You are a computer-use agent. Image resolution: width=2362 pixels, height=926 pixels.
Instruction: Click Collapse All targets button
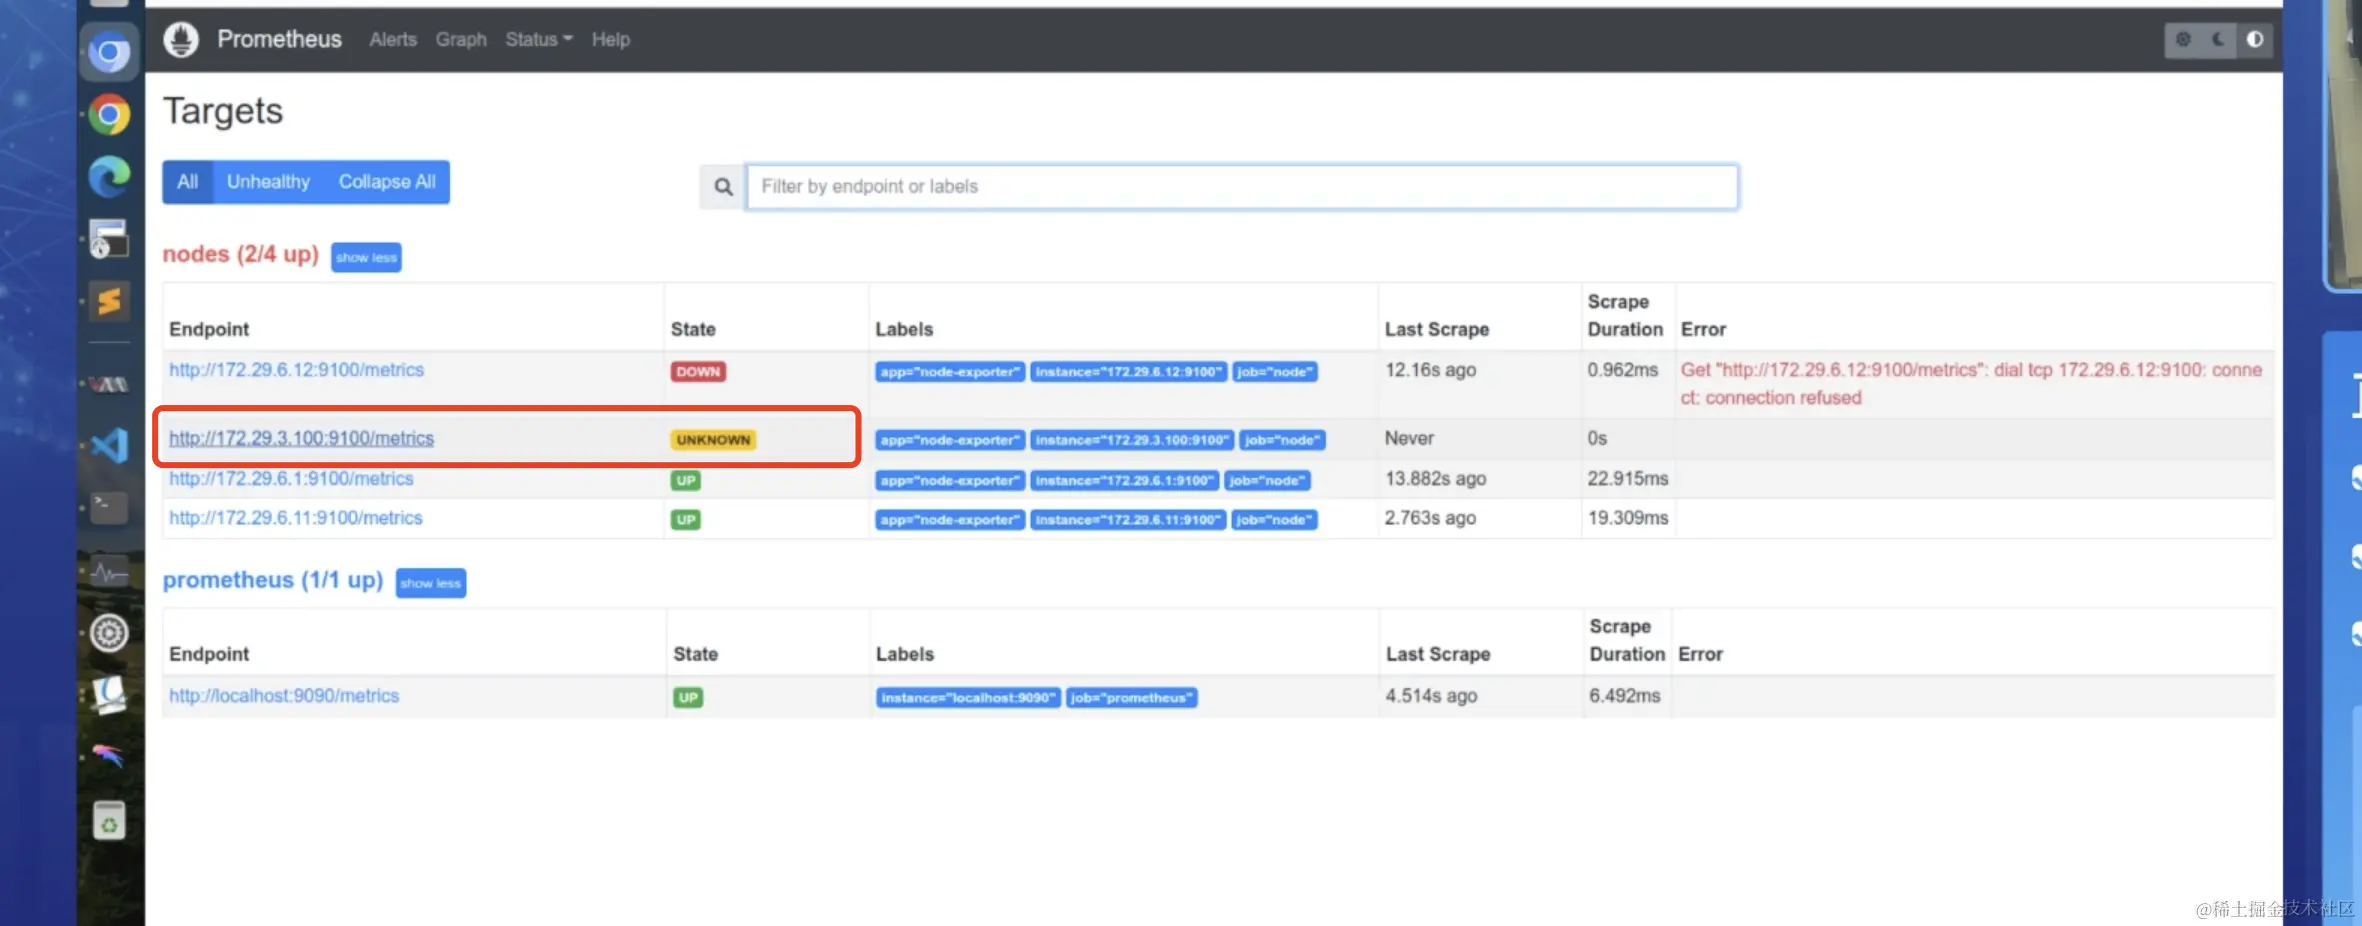coord(387,182)
